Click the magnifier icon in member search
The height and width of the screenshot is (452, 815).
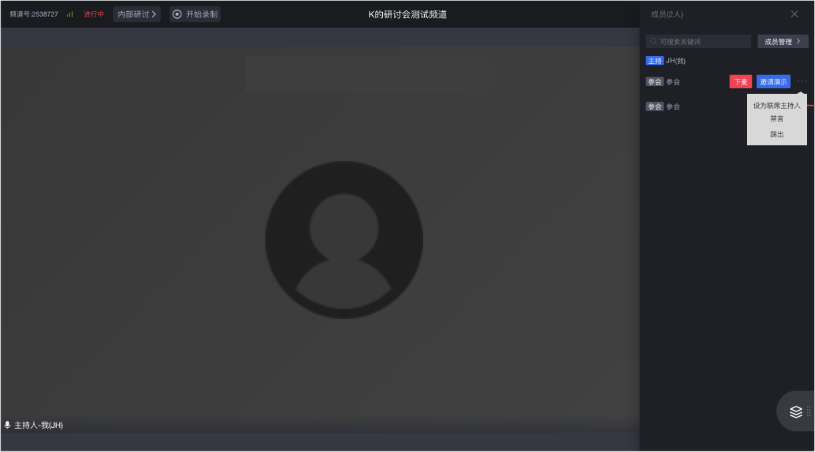[x=654, y=42]
